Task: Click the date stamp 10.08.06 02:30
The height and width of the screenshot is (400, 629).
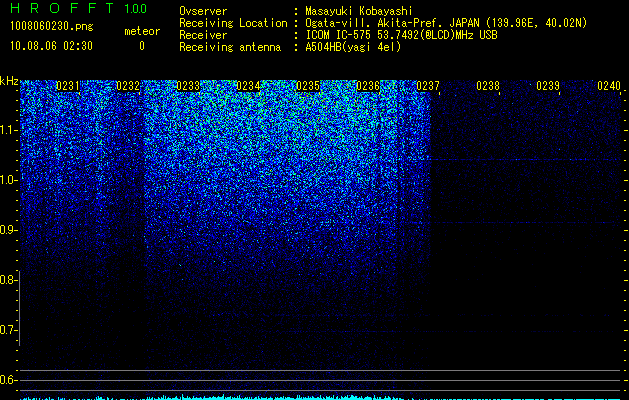Action: tap(51, 46)
